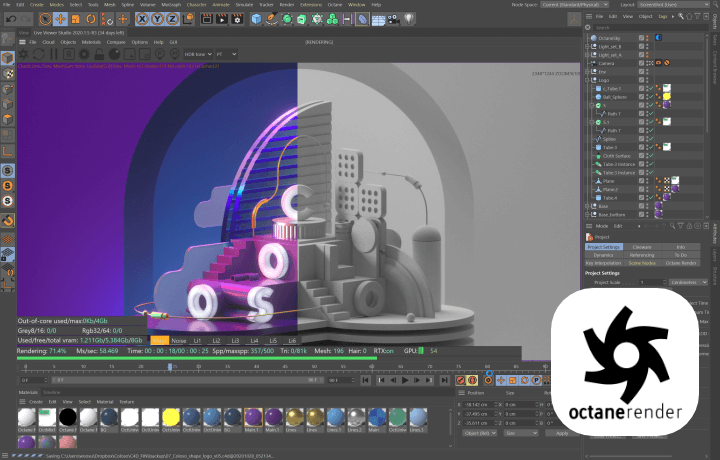The width and height of the screenshot is (720, 460).
Task: Switch to Model mode cube icon
Action: coord(8,58)
